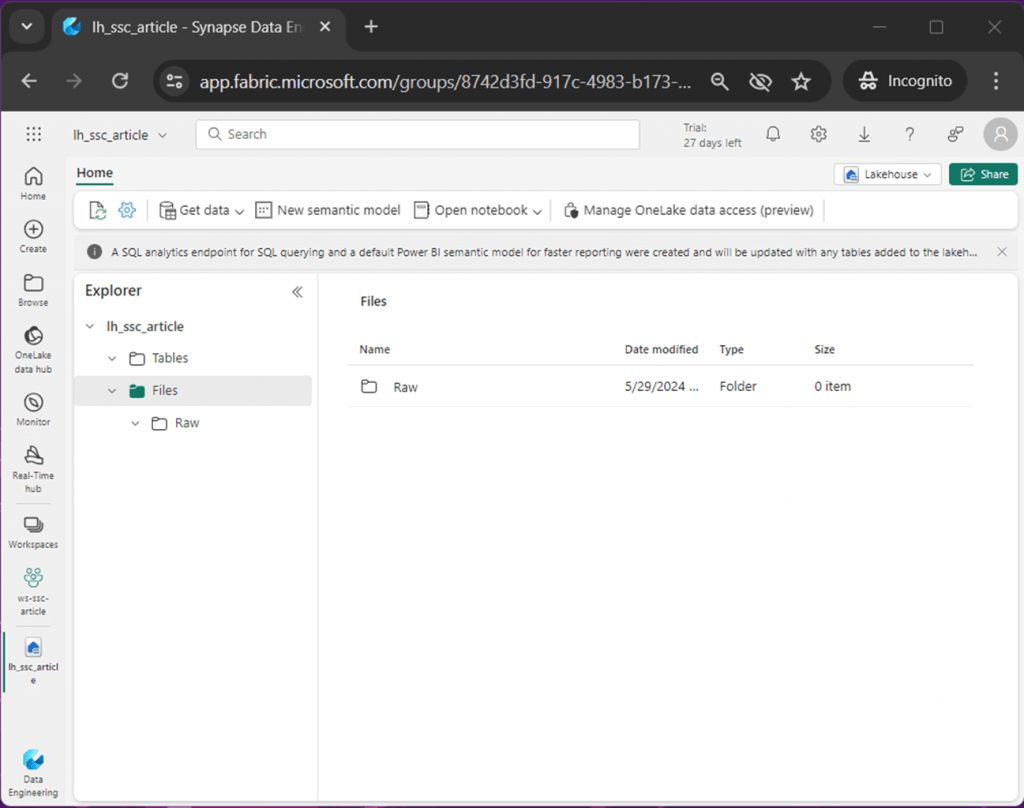Open the notifications bell

pos(772,133)
